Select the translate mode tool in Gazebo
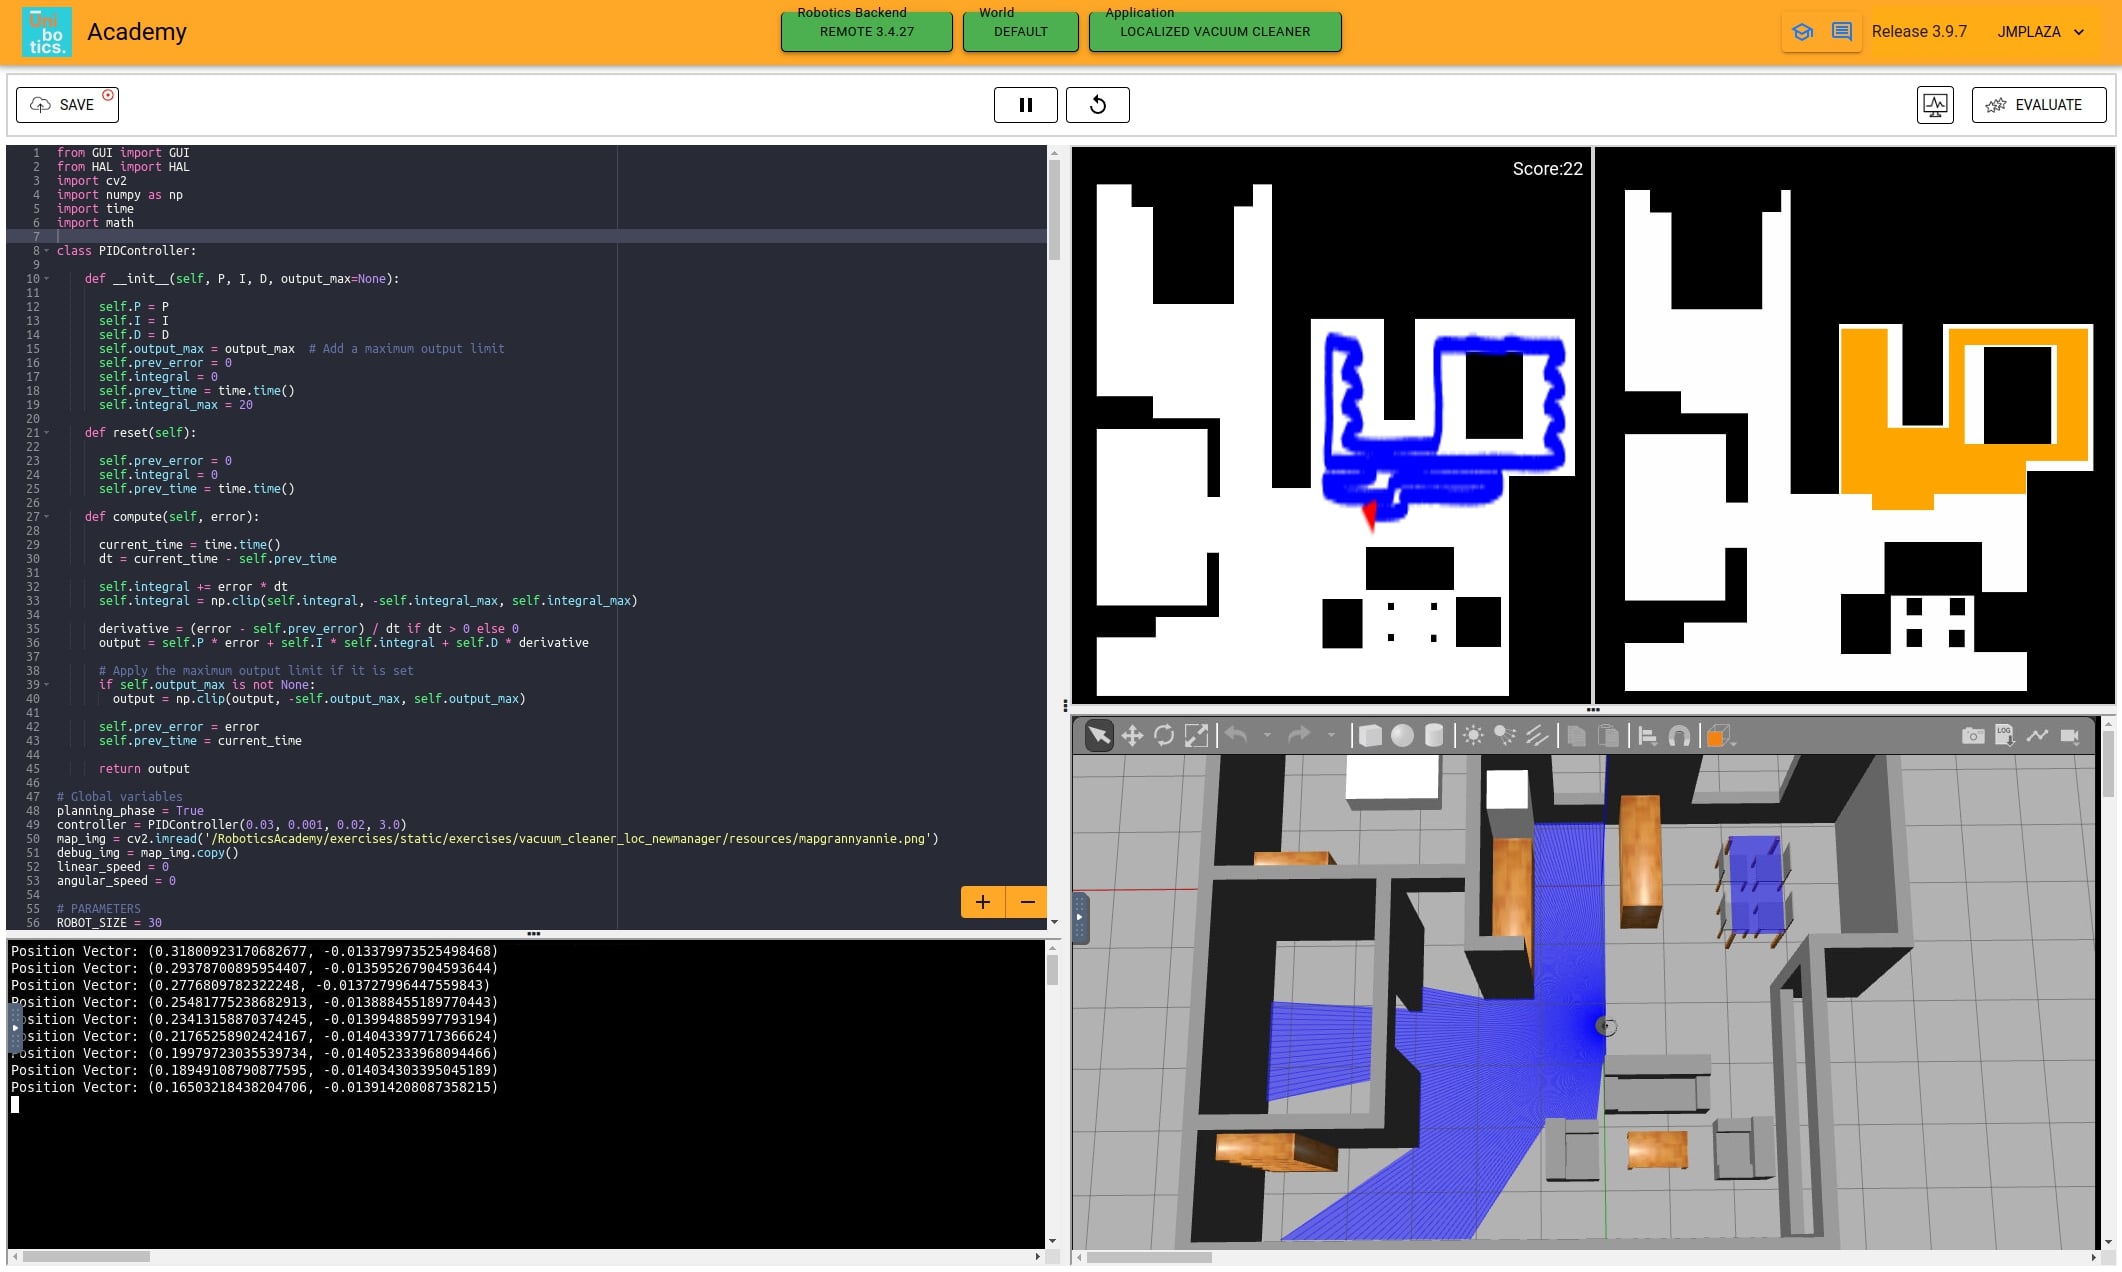The image size is (2122, 1272). click(1132, 736)
